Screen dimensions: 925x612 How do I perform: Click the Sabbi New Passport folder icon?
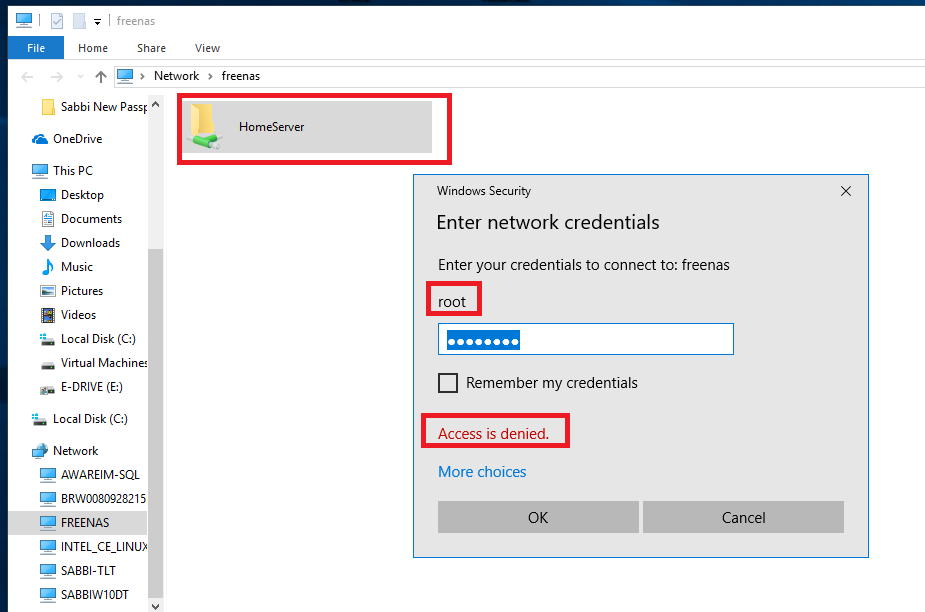click(x=48, y=107)
